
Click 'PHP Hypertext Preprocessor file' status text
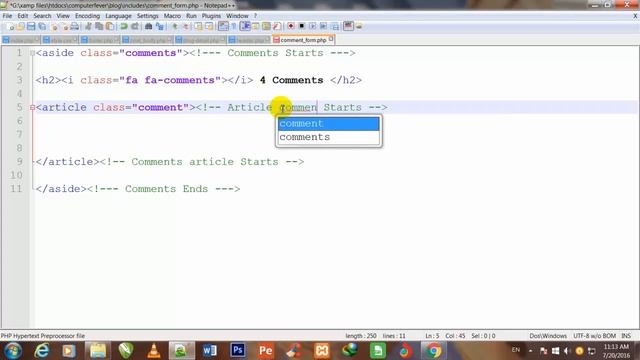point(43,336)
